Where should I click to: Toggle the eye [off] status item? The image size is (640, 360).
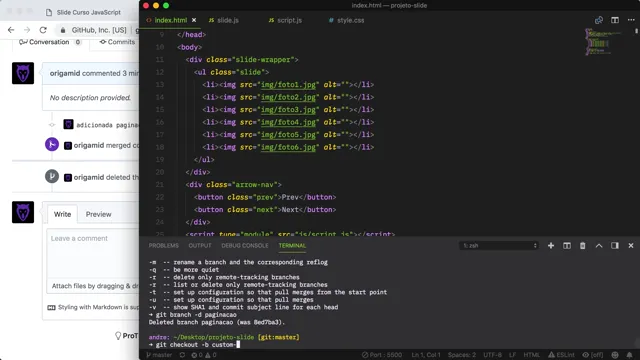click(x=594, y=355)
